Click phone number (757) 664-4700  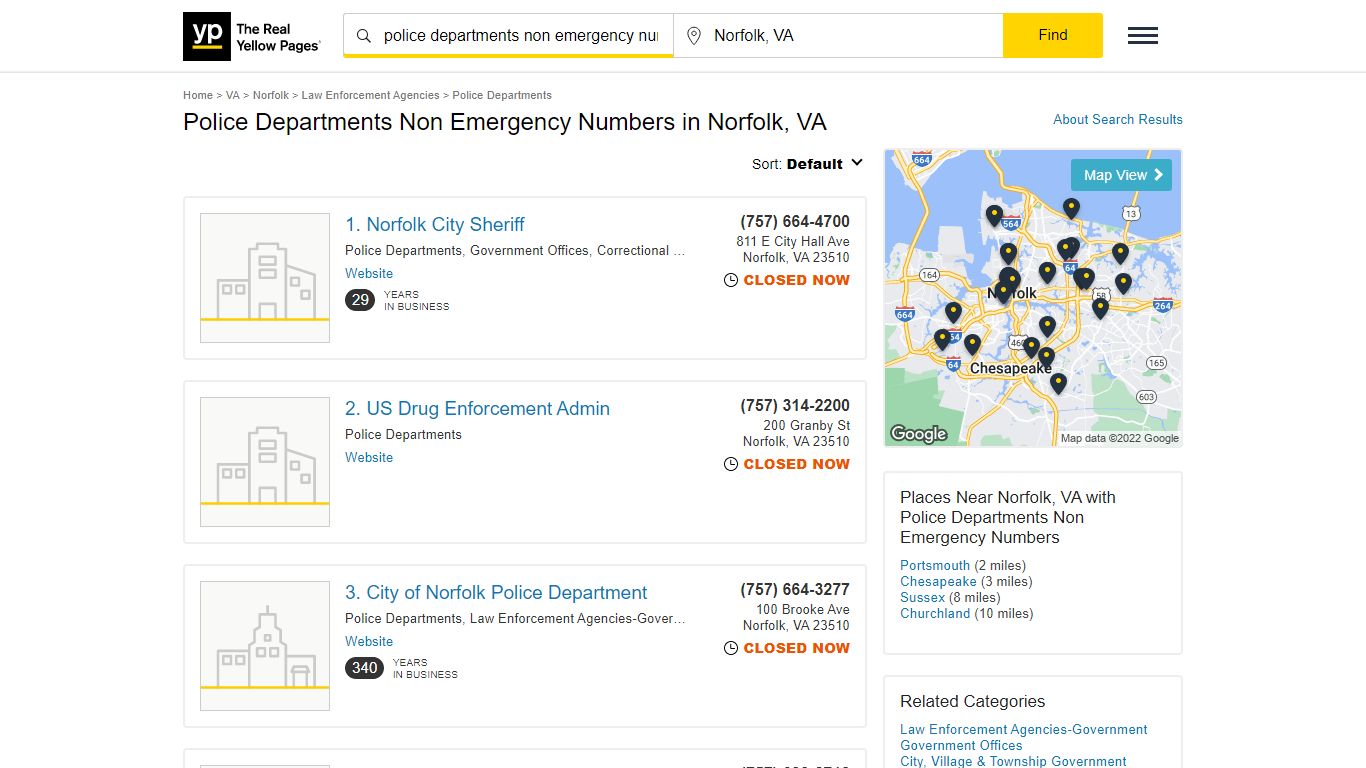click(795, 222)
